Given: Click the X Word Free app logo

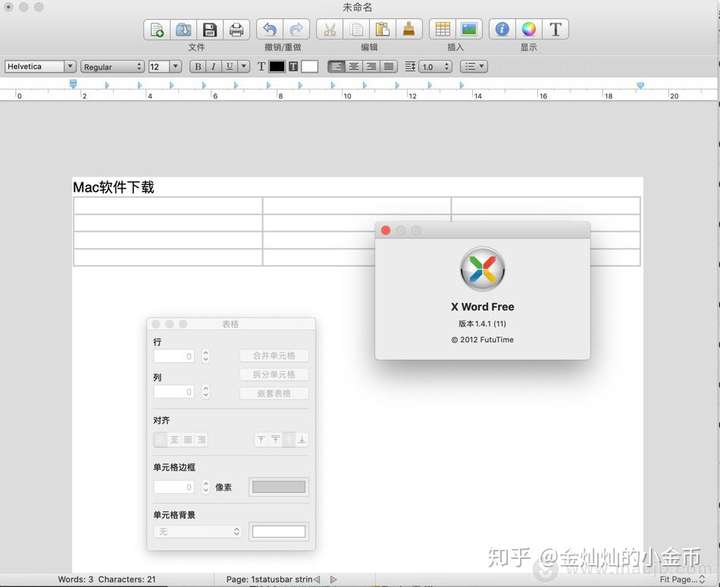Looking at the screenshot, I should (x=483, y=269).
